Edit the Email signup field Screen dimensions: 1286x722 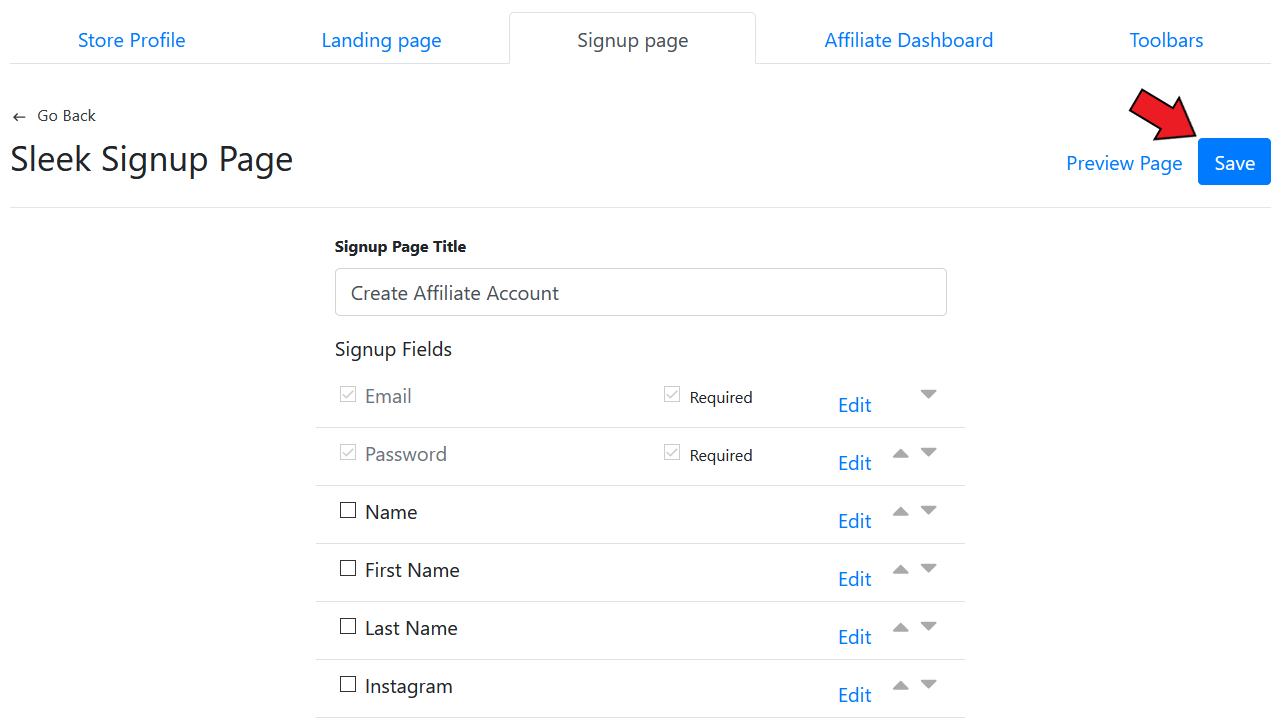[854, 405]
